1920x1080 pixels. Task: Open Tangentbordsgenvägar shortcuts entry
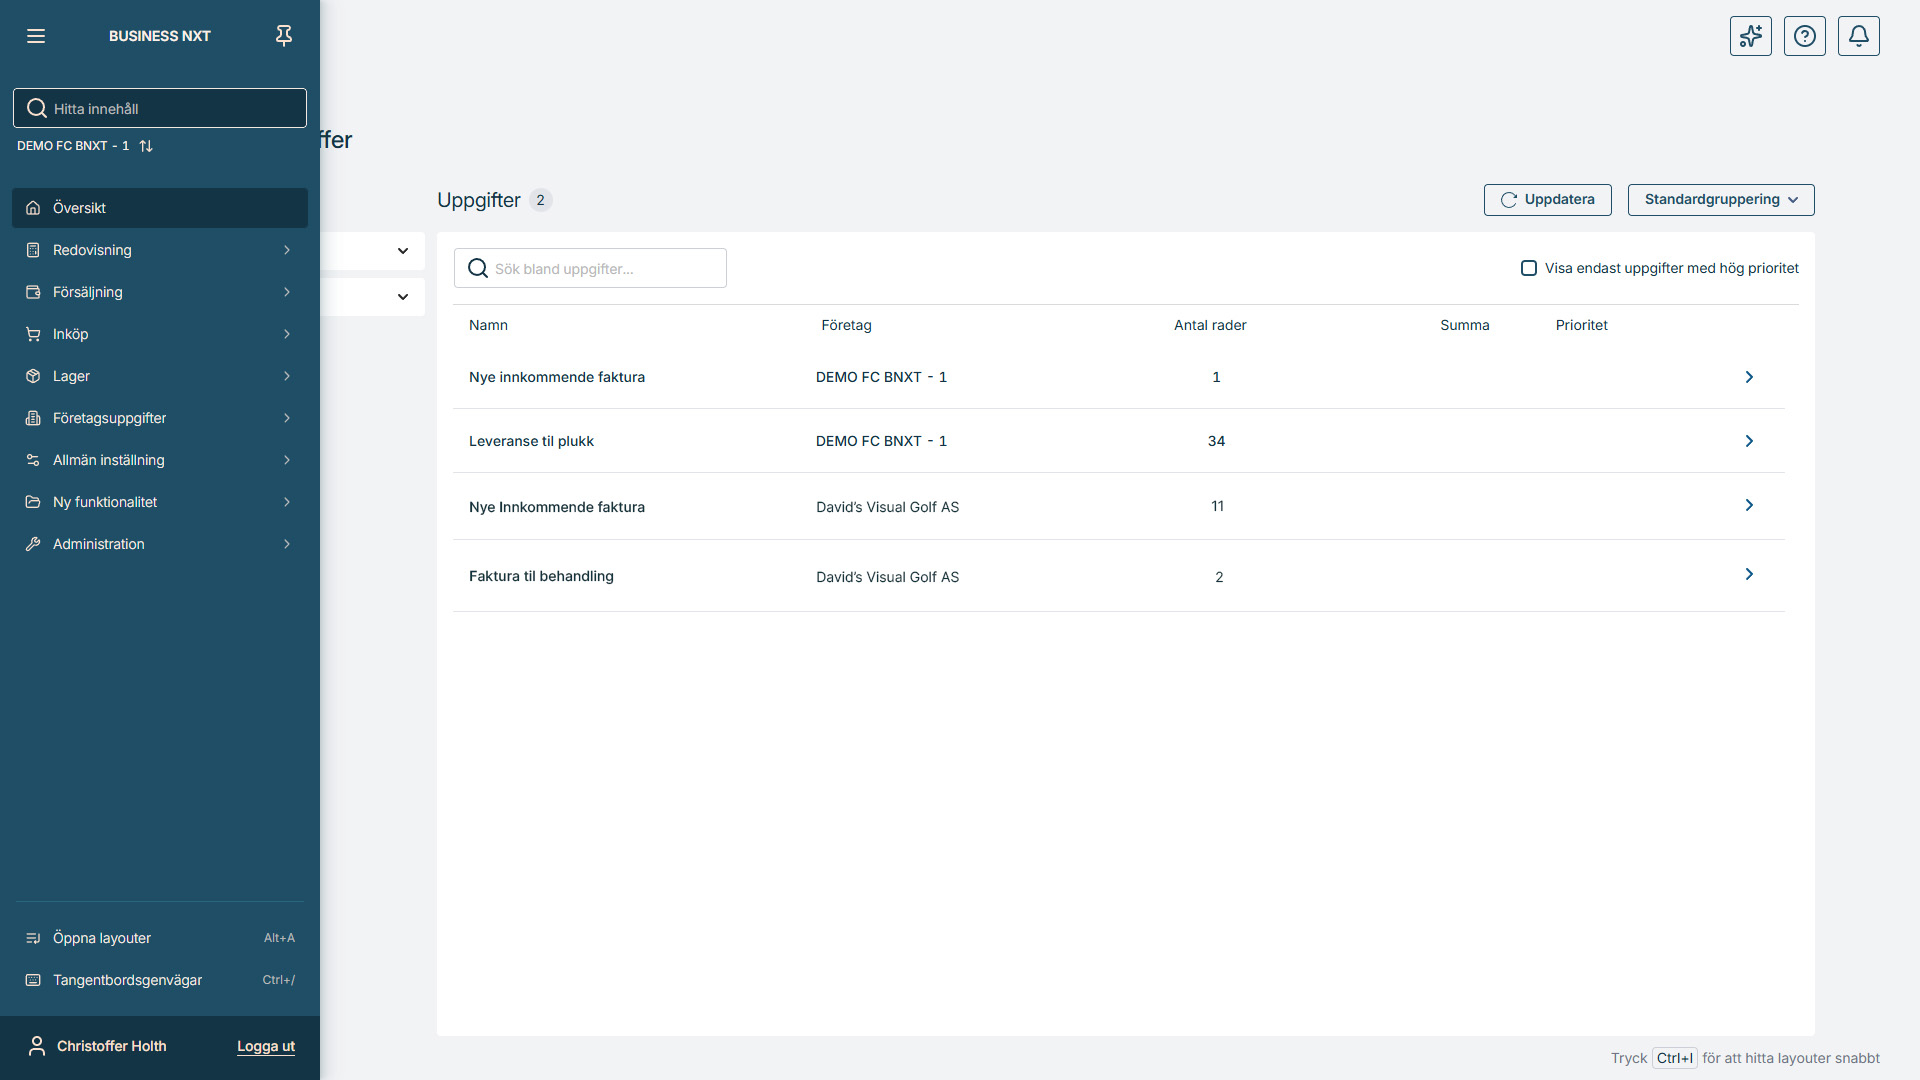[127, 980]
